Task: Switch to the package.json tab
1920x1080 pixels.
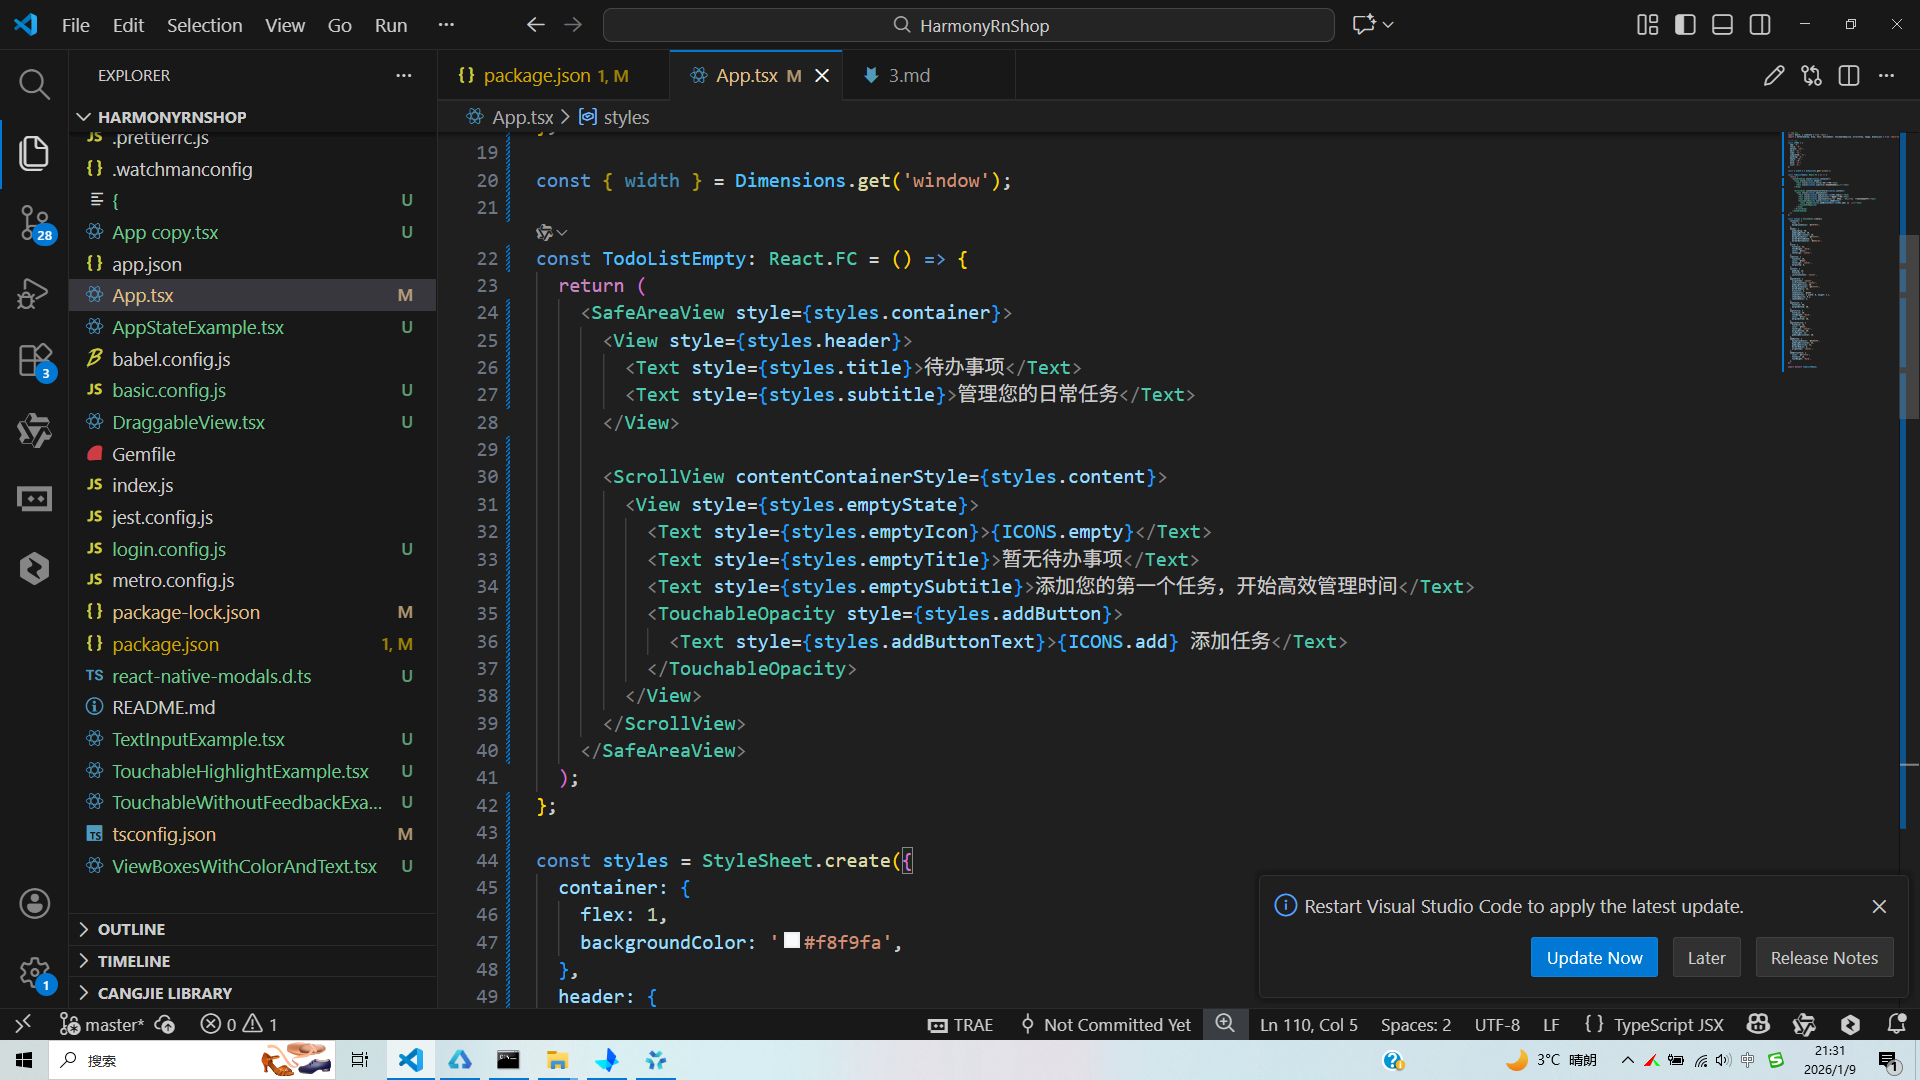Action: click(538, 76)
